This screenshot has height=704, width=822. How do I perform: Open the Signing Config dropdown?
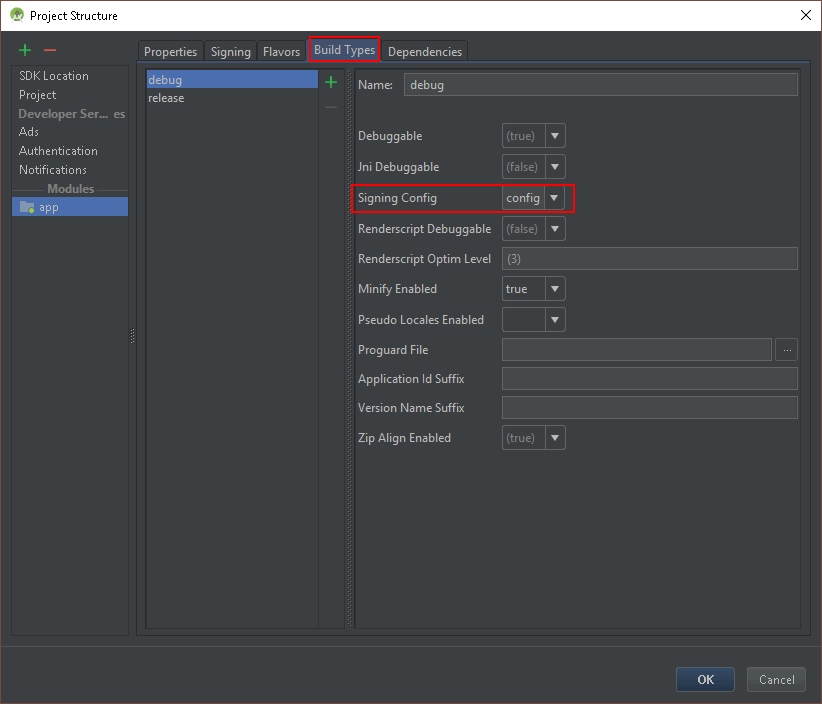pyautogui.click(x=555, y=197)
